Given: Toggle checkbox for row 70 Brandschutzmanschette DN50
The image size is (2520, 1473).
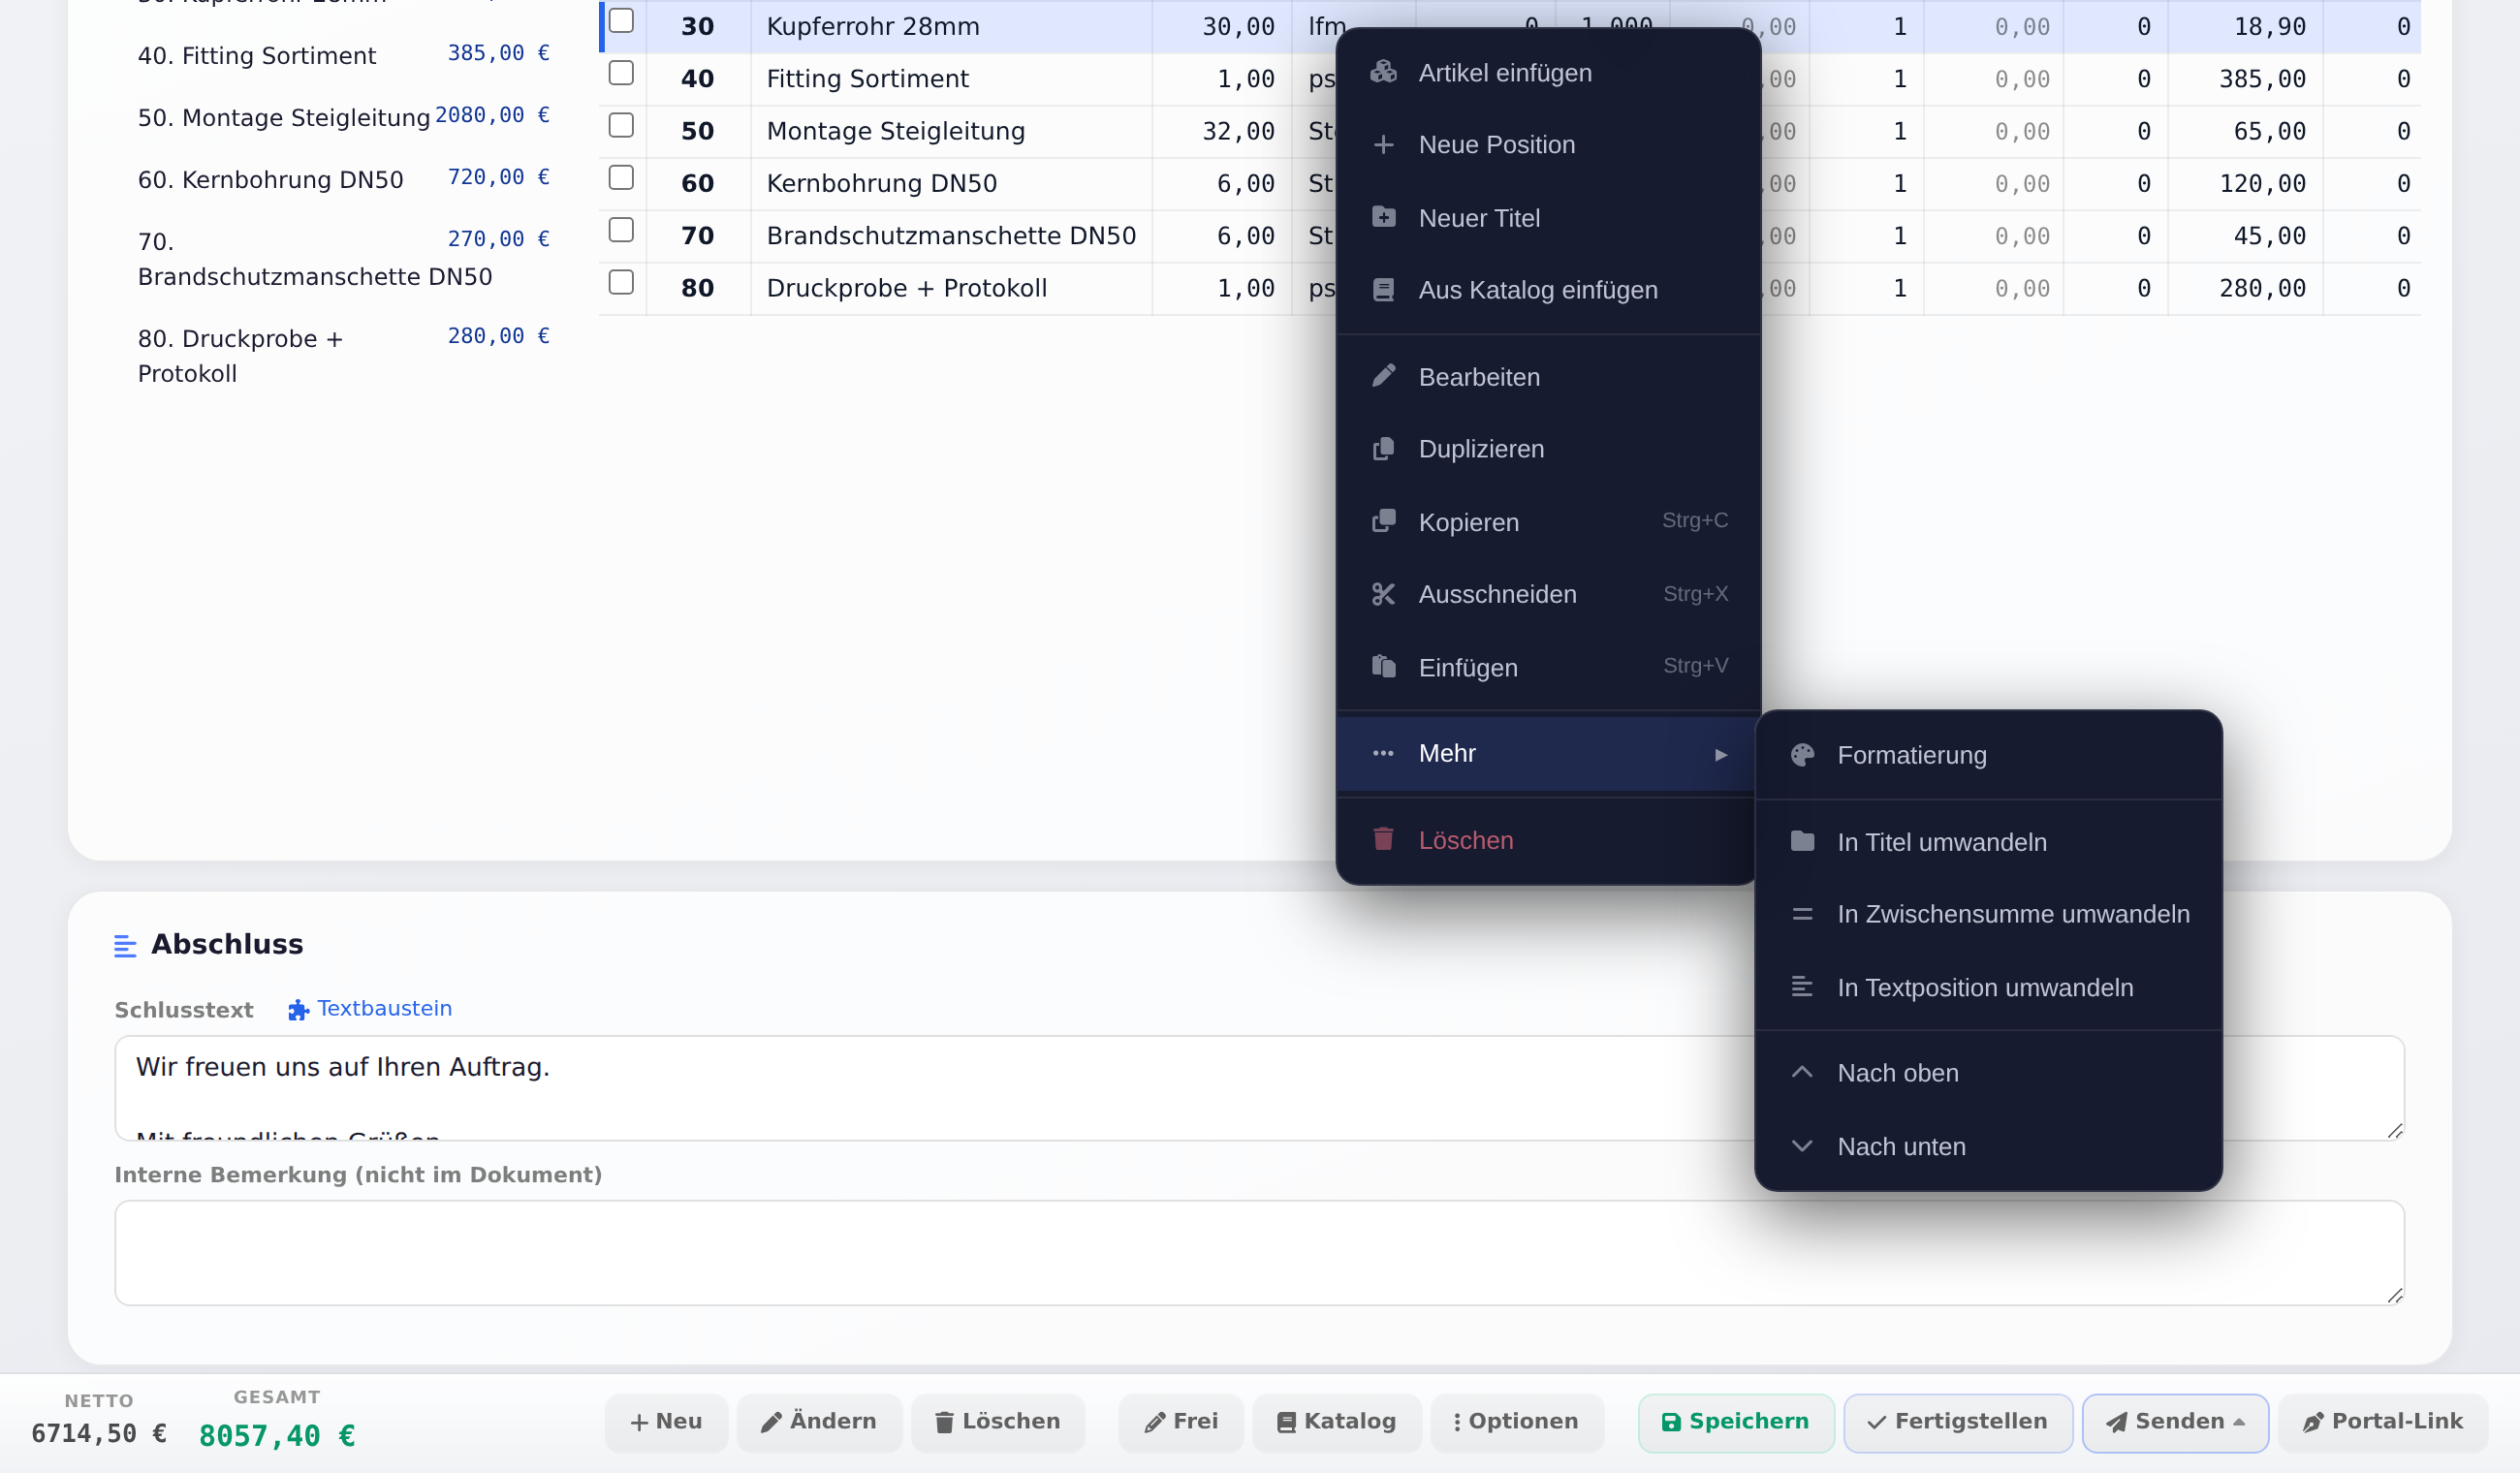Looking at the screenshot, I should pos(621,230).
